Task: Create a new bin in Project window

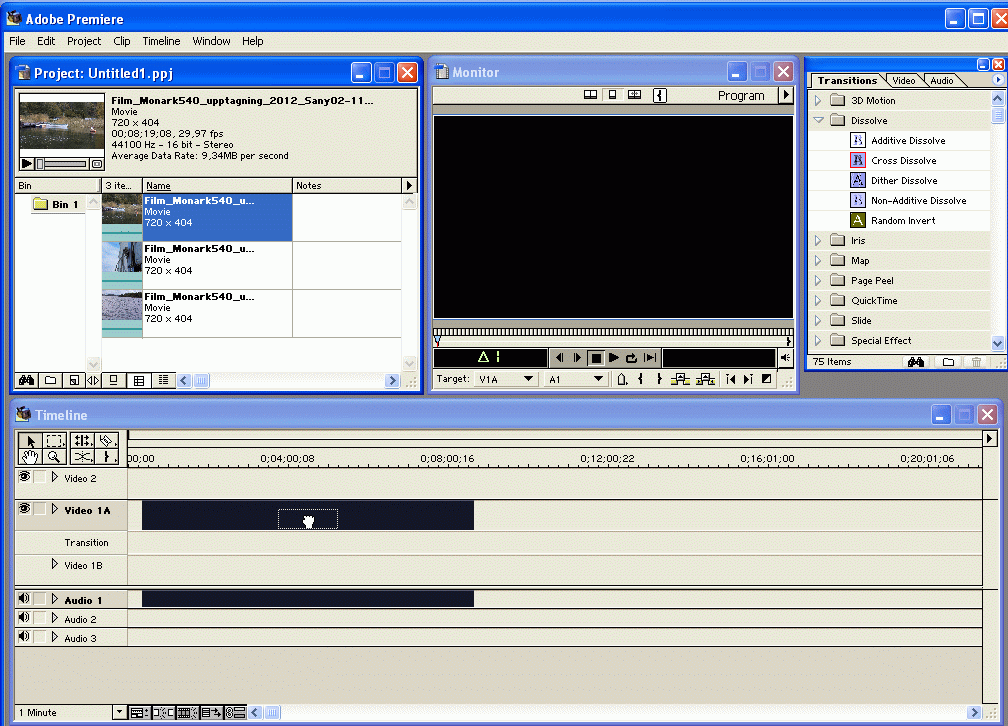Action: pyautogui.click(x=51, y=380)
